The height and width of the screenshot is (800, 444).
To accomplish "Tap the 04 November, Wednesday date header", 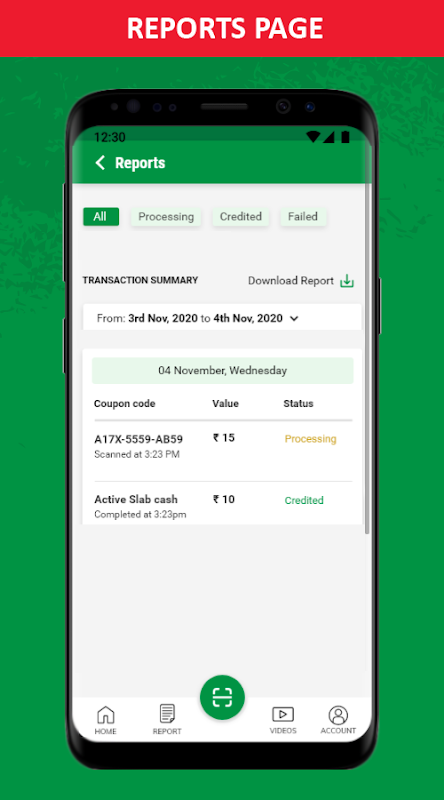I will pos(223,370).
